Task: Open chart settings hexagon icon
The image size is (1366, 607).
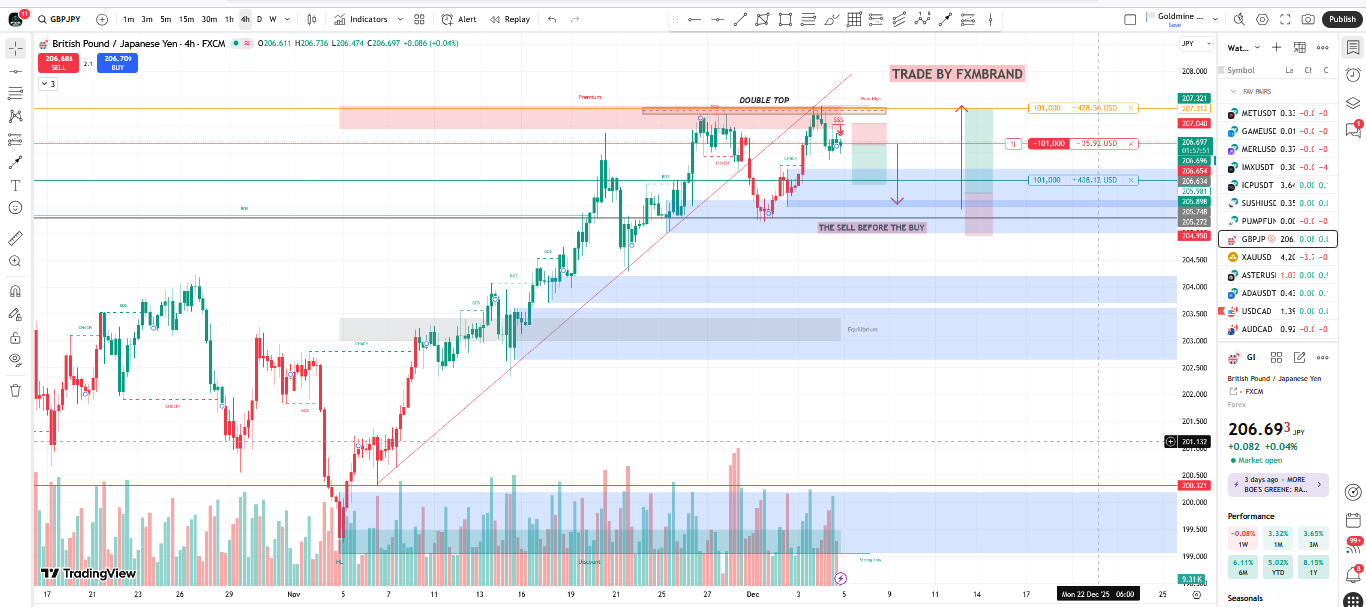Action: pos(1262,19)
